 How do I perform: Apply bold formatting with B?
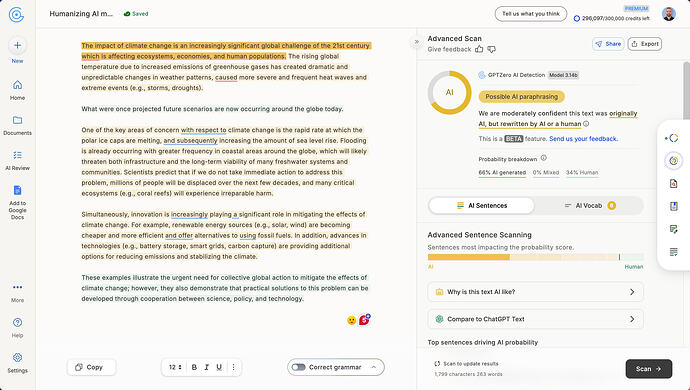coord(194,367)
